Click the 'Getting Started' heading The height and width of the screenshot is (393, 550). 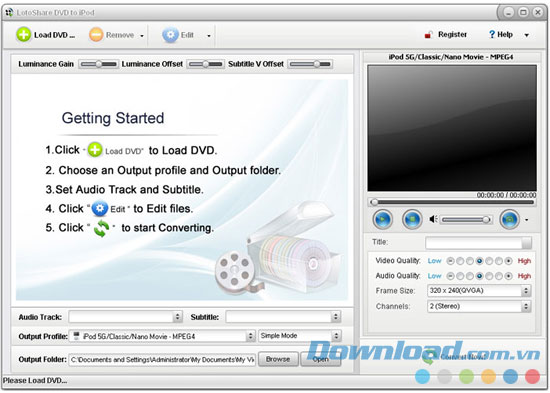point(113,118)
